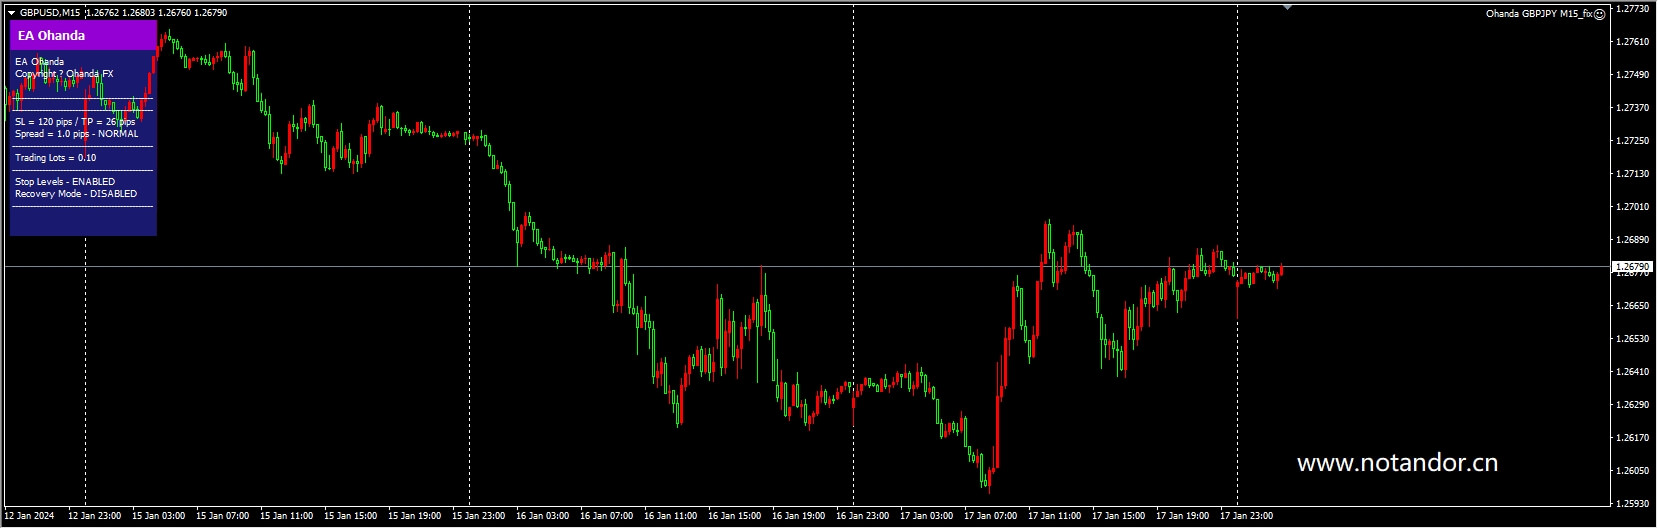Click the 1.26650 price axis label
Screen dimensions: 1658x529
[x=1633, y=306]
